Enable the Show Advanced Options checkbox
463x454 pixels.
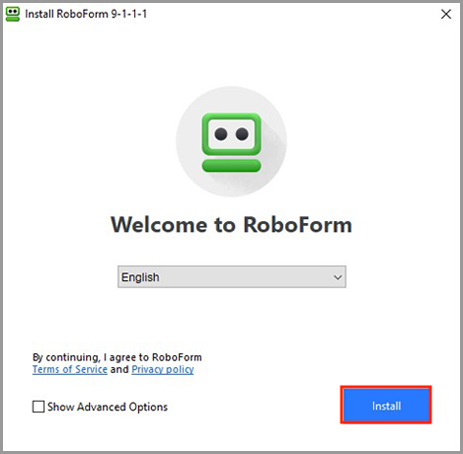click(38, 407)
